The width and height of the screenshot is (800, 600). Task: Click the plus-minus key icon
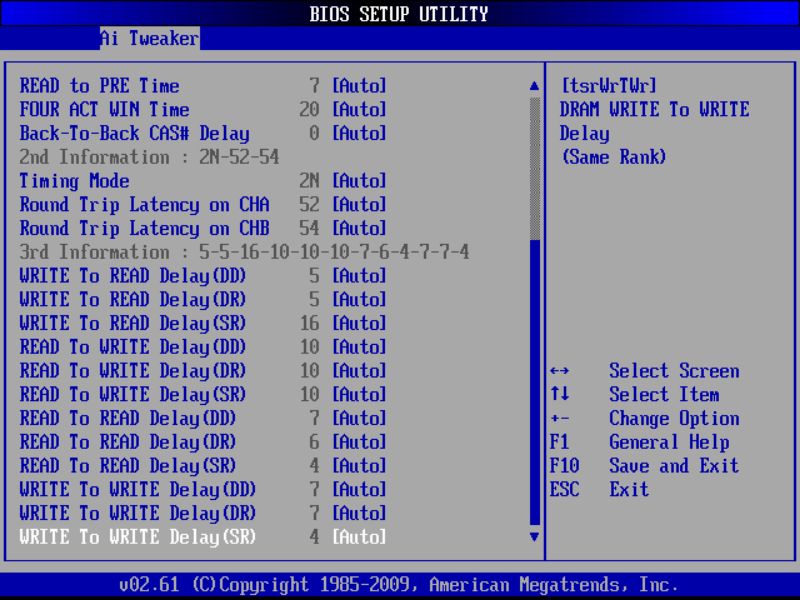coord(560,418)
